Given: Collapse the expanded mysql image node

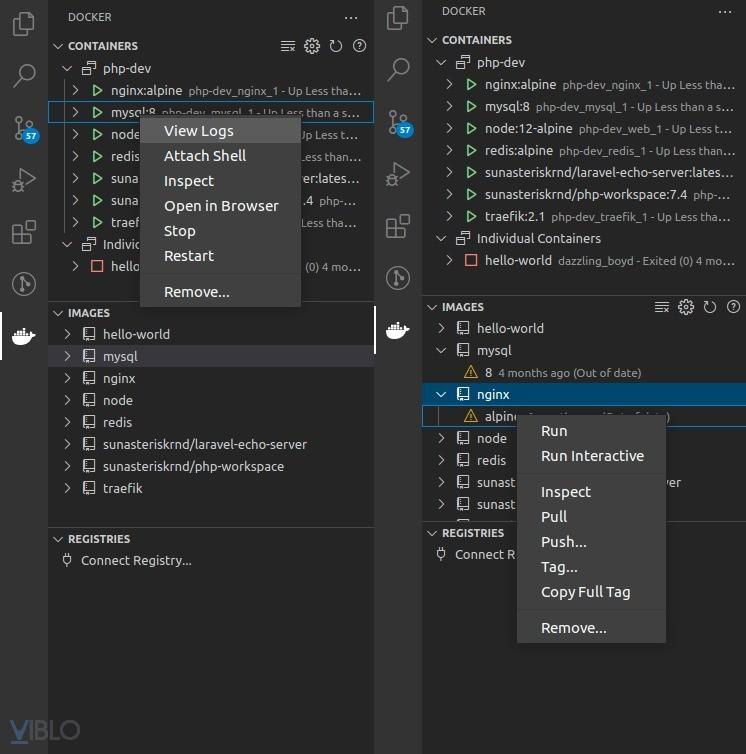Looking at the screenshot, I should [441, 351].
